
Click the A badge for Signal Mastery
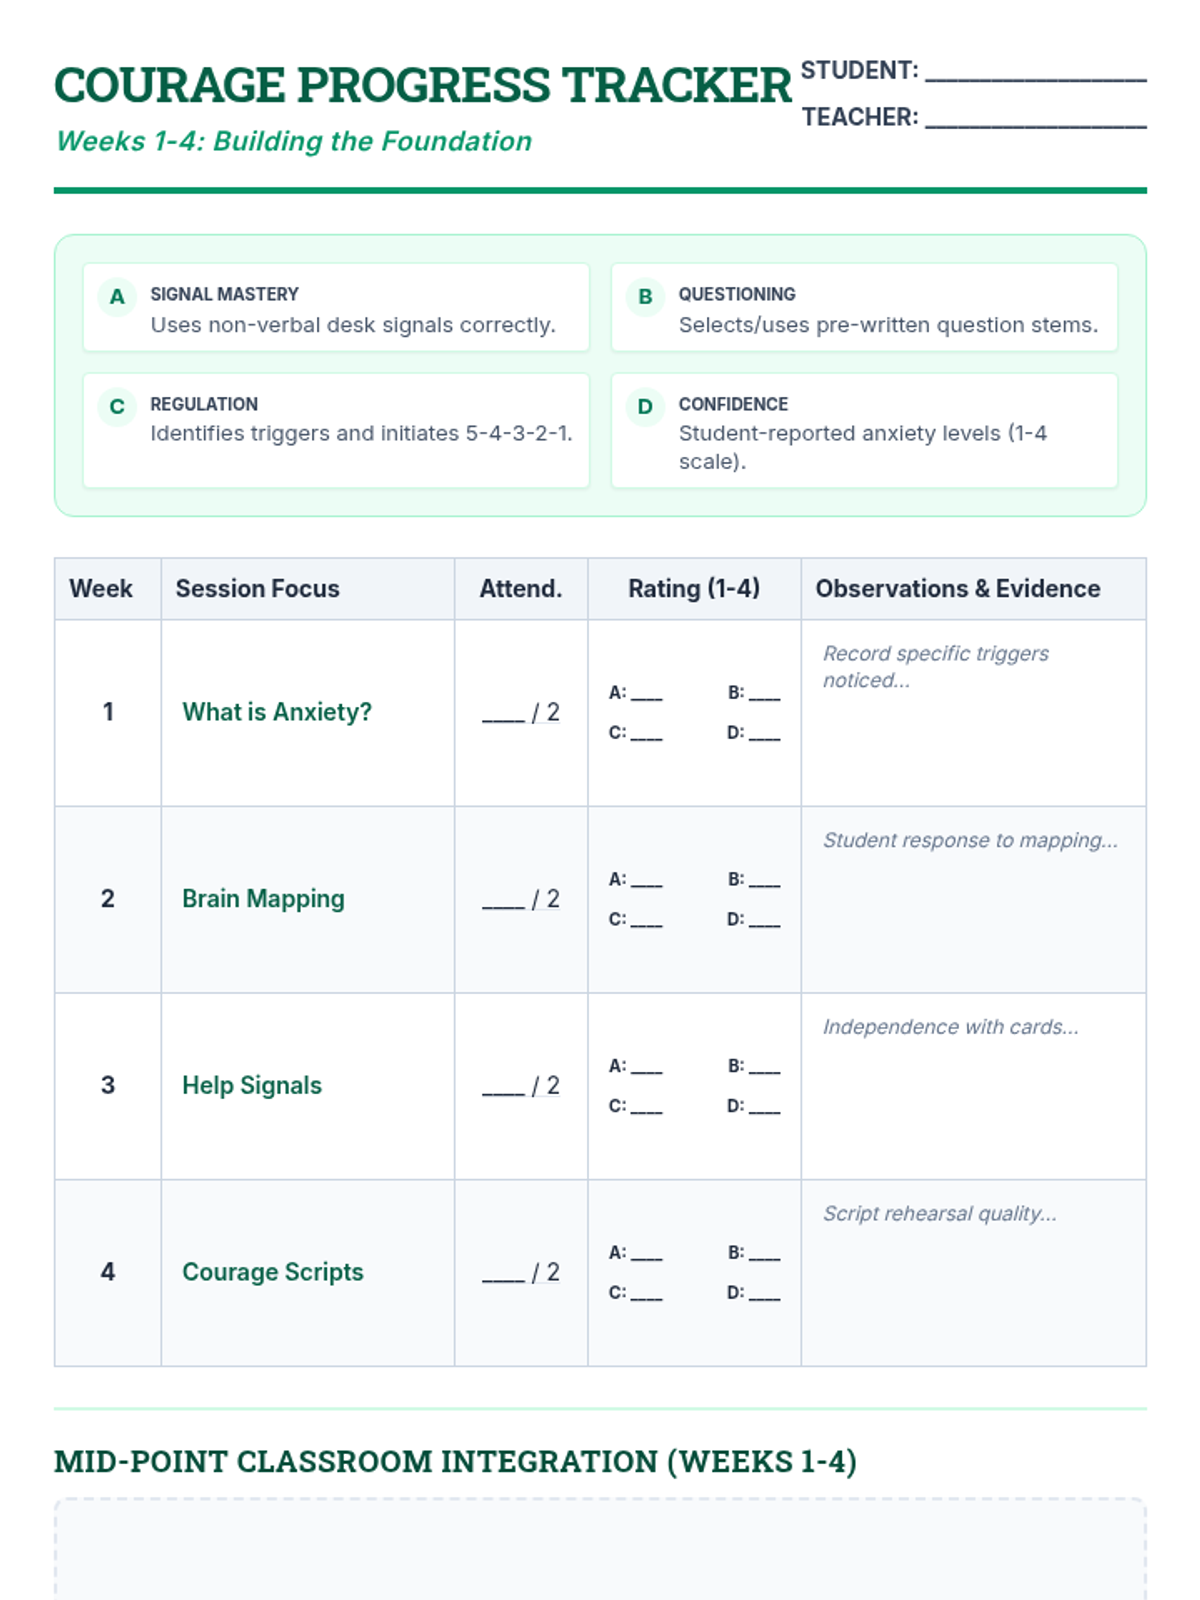click(x=117, y=297)
